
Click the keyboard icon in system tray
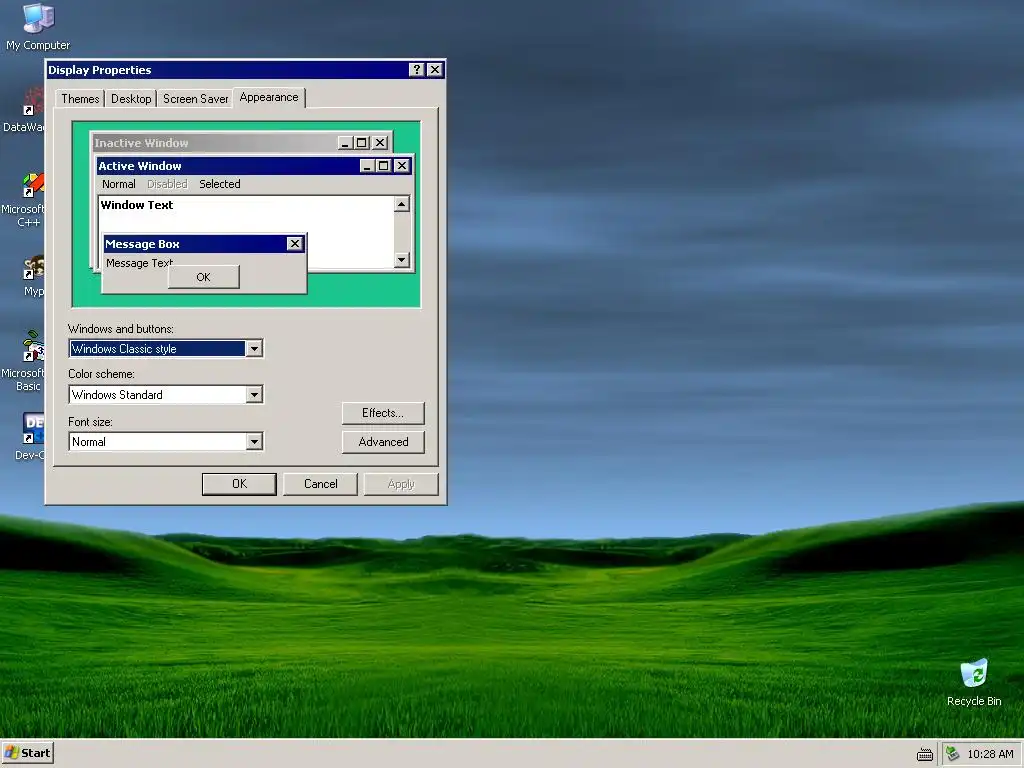pyautogui.click(x=924, y=754)
